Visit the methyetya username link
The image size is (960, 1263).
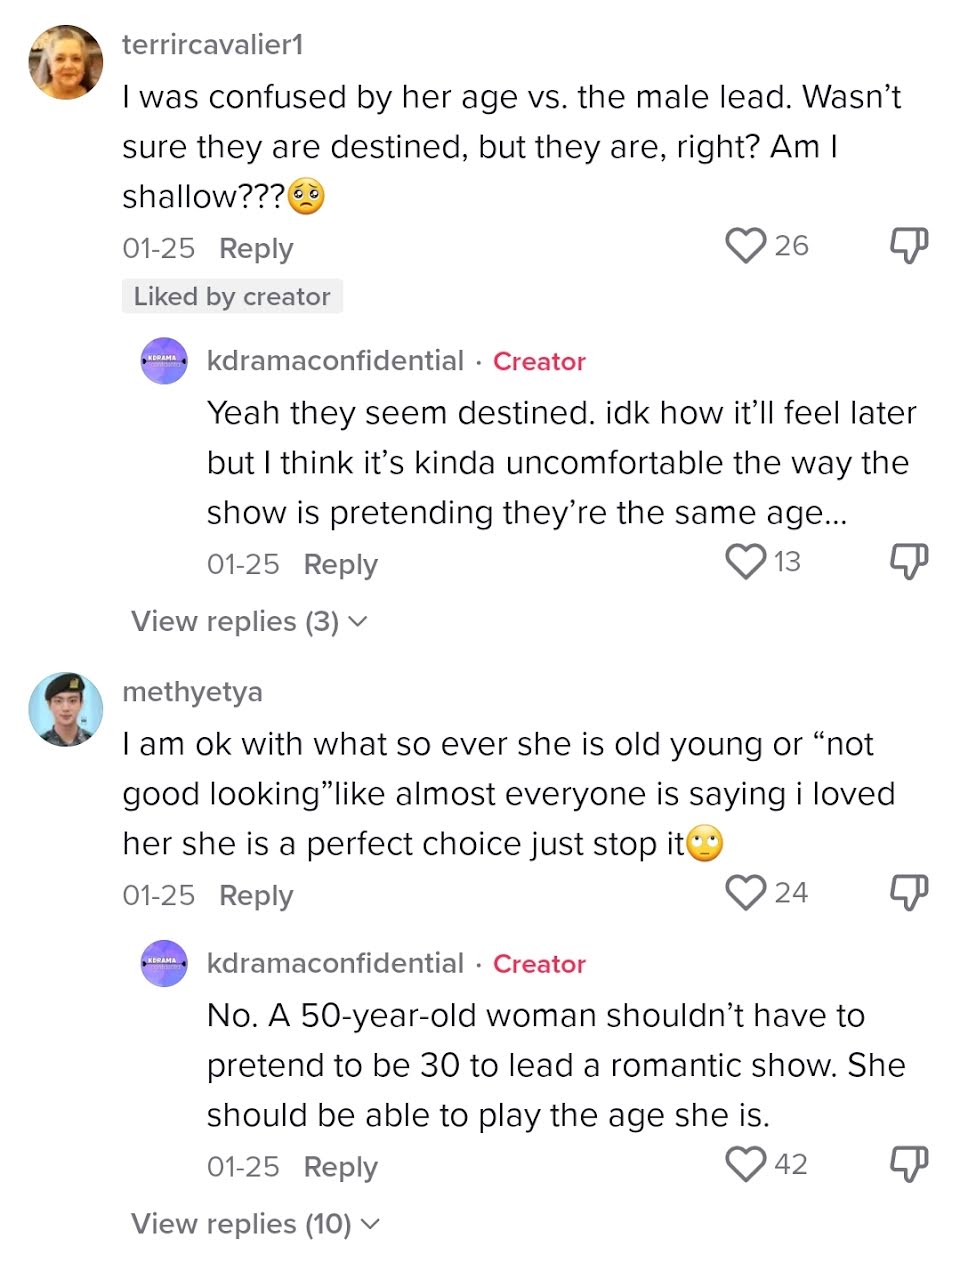(x=192, y=692)
